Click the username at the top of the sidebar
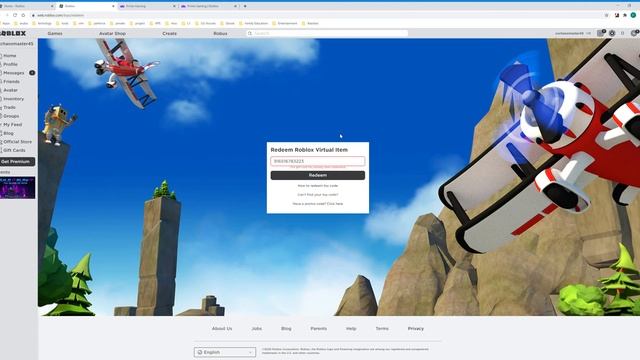The width and height of the screenshot is (640, 360). point(16,44)
